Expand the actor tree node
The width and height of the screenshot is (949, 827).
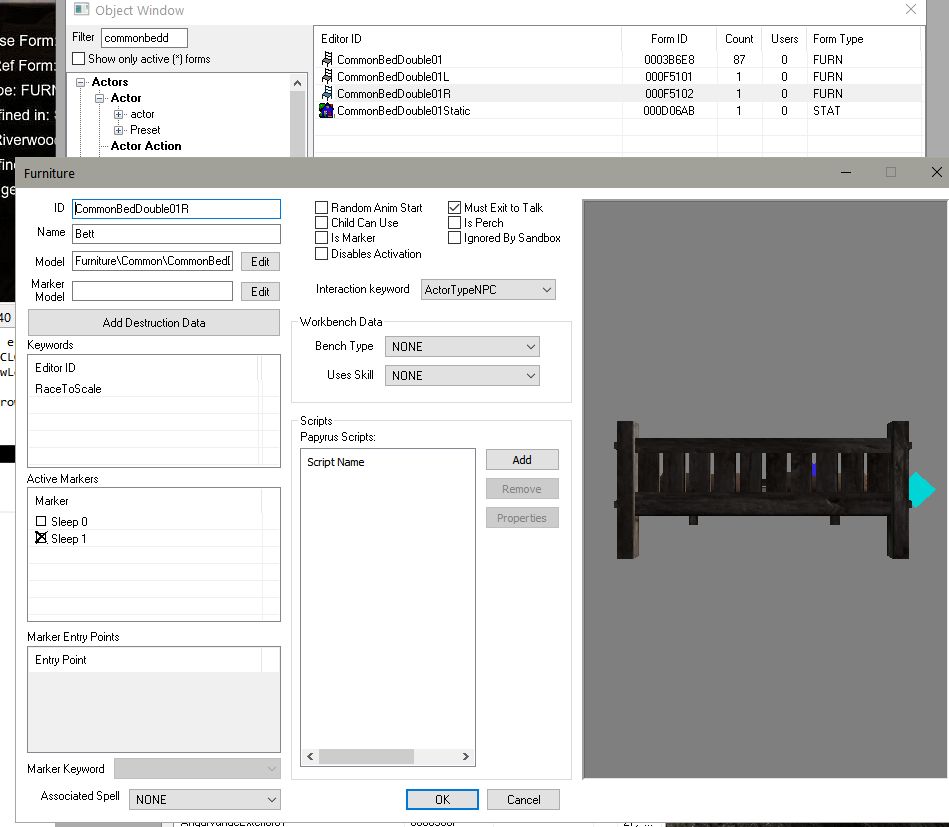[119, 114]
